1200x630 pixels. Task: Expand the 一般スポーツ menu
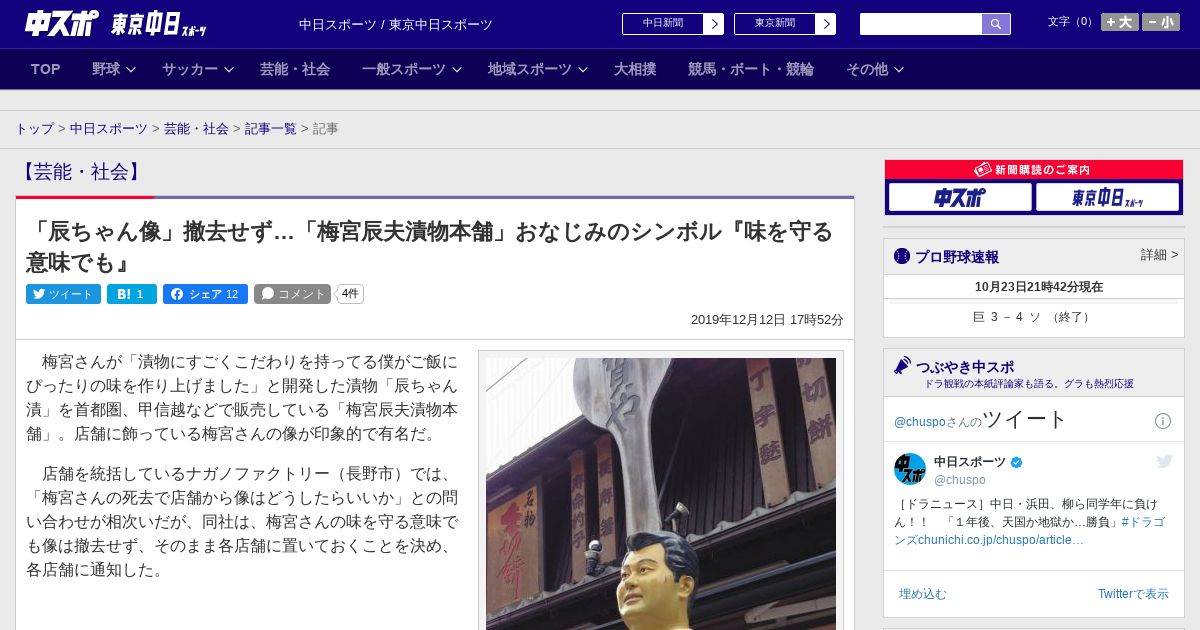412,69
